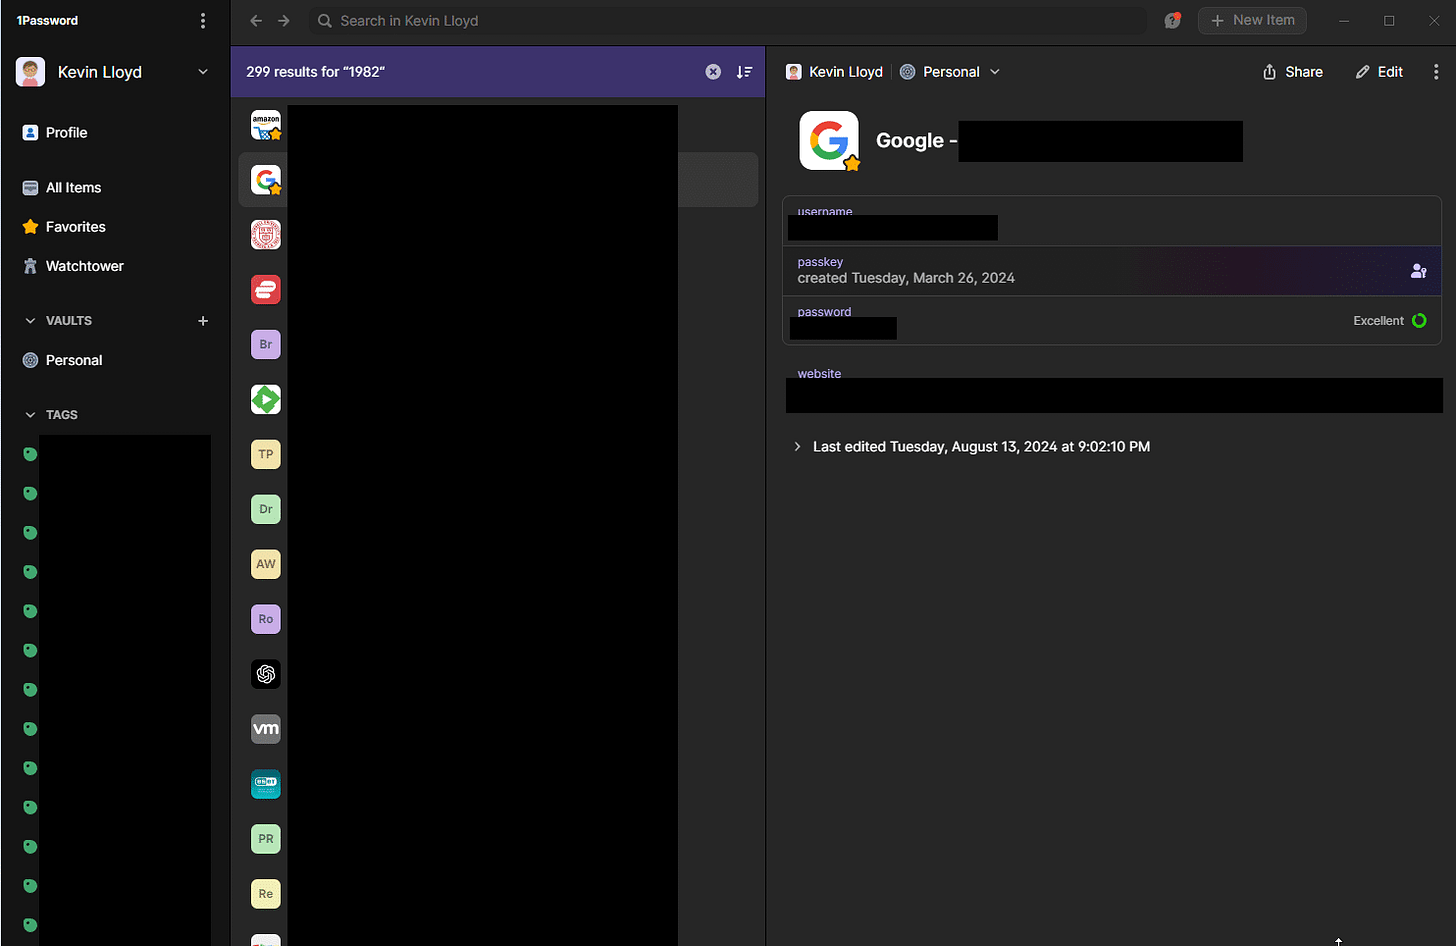
Task: Share the Google item
Action: pos(1293,72)
